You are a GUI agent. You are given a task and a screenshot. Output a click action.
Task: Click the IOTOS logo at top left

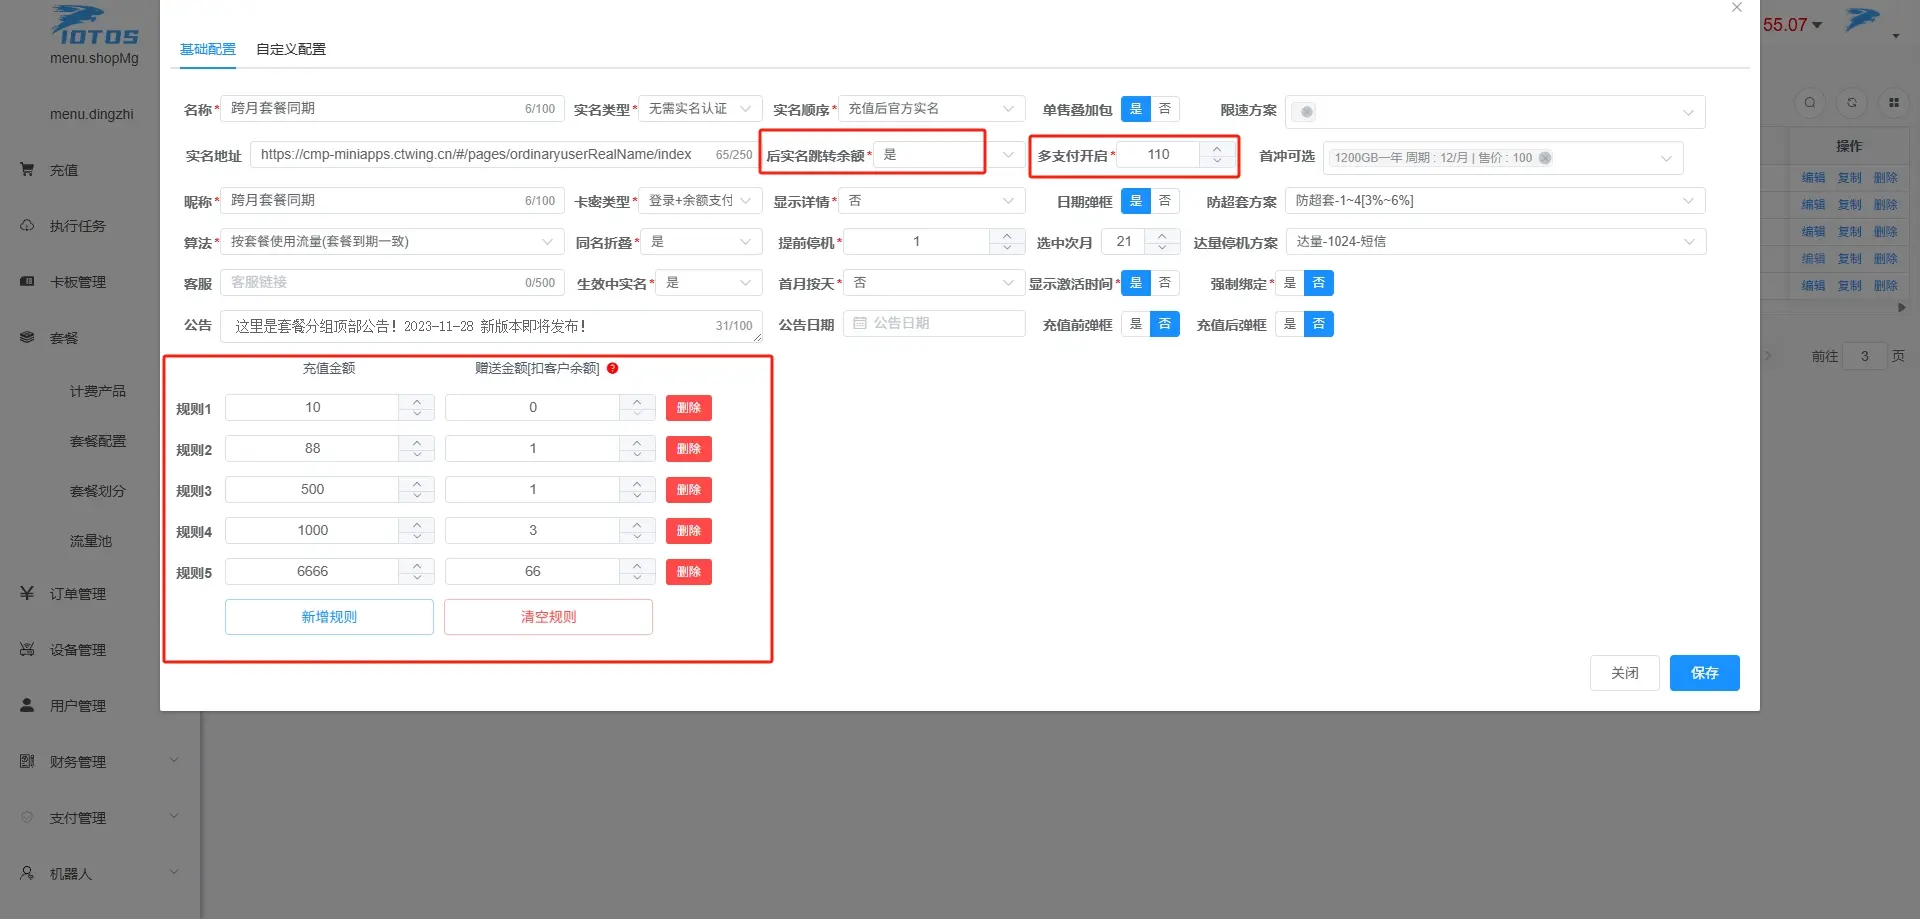tap(94, 26)
